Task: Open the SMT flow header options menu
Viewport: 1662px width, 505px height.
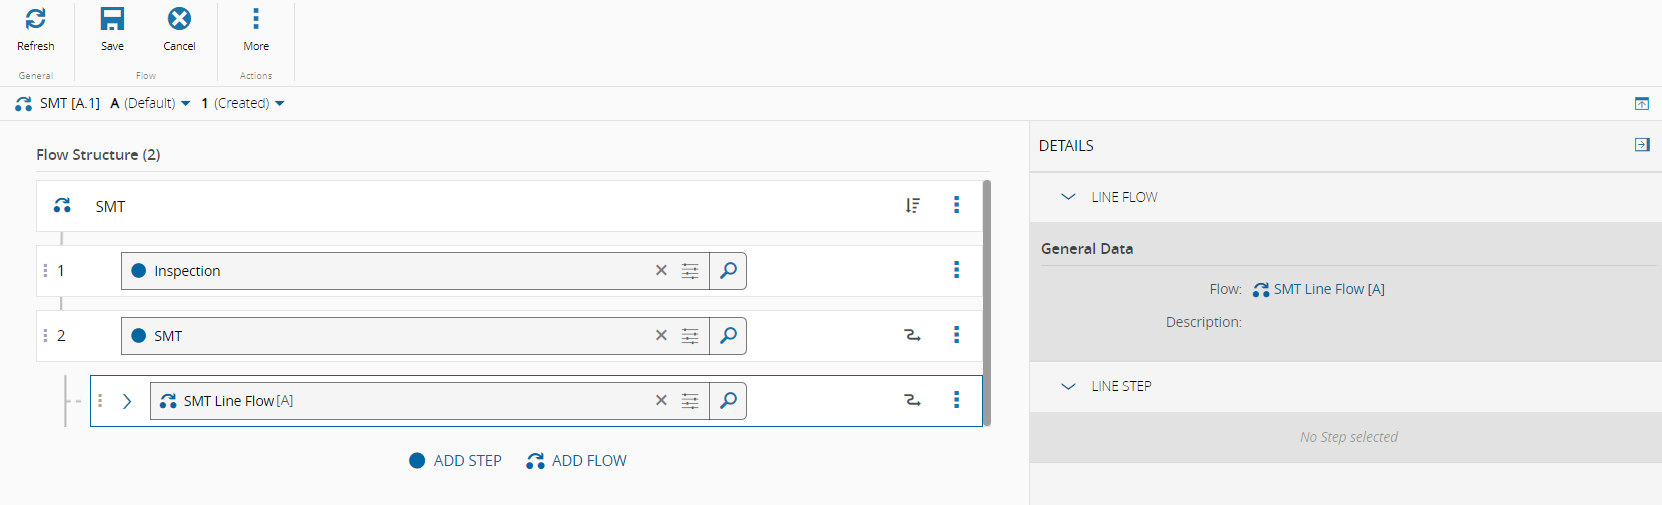Action: tap(956, 205)
